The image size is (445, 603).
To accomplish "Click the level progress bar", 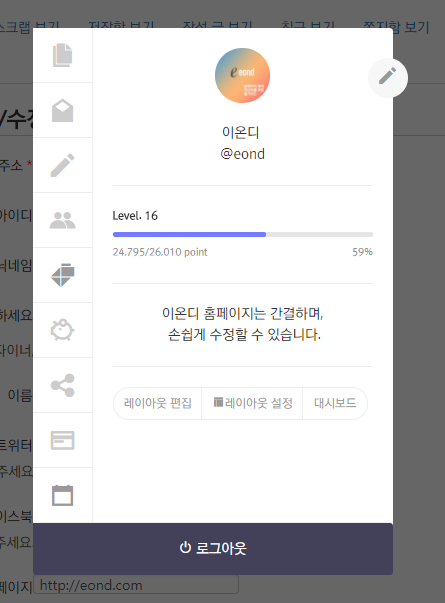I will 243,234.
